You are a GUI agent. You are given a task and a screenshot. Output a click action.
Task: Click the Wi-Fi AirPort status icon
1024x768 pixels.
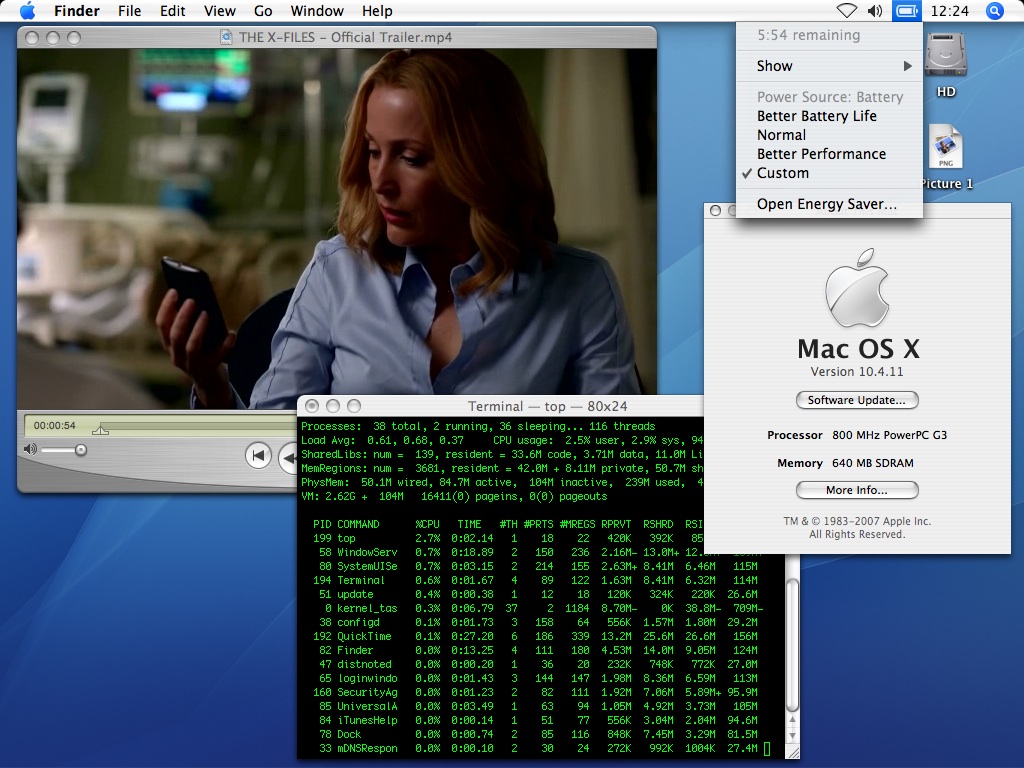pos(846,10)
